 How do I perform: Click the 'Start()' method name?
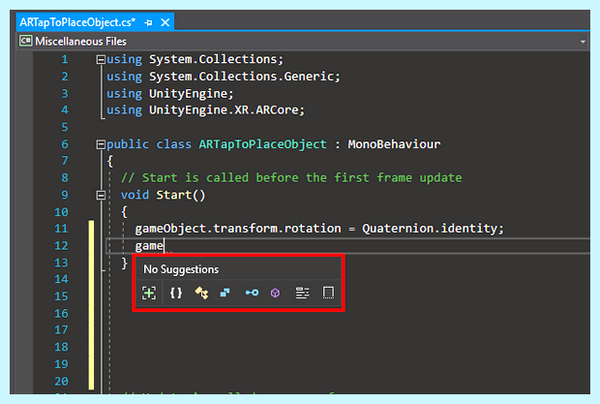click(181, 195)
